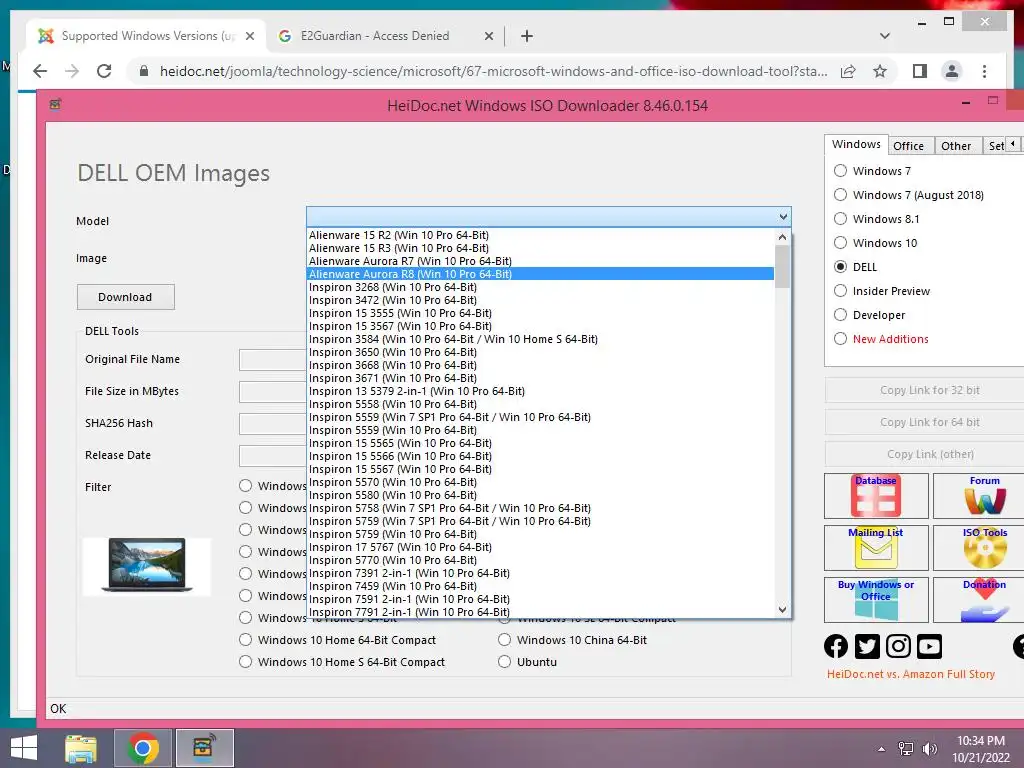
Task: Click the Chrome tab search chevron
Action: click(884, 36)
